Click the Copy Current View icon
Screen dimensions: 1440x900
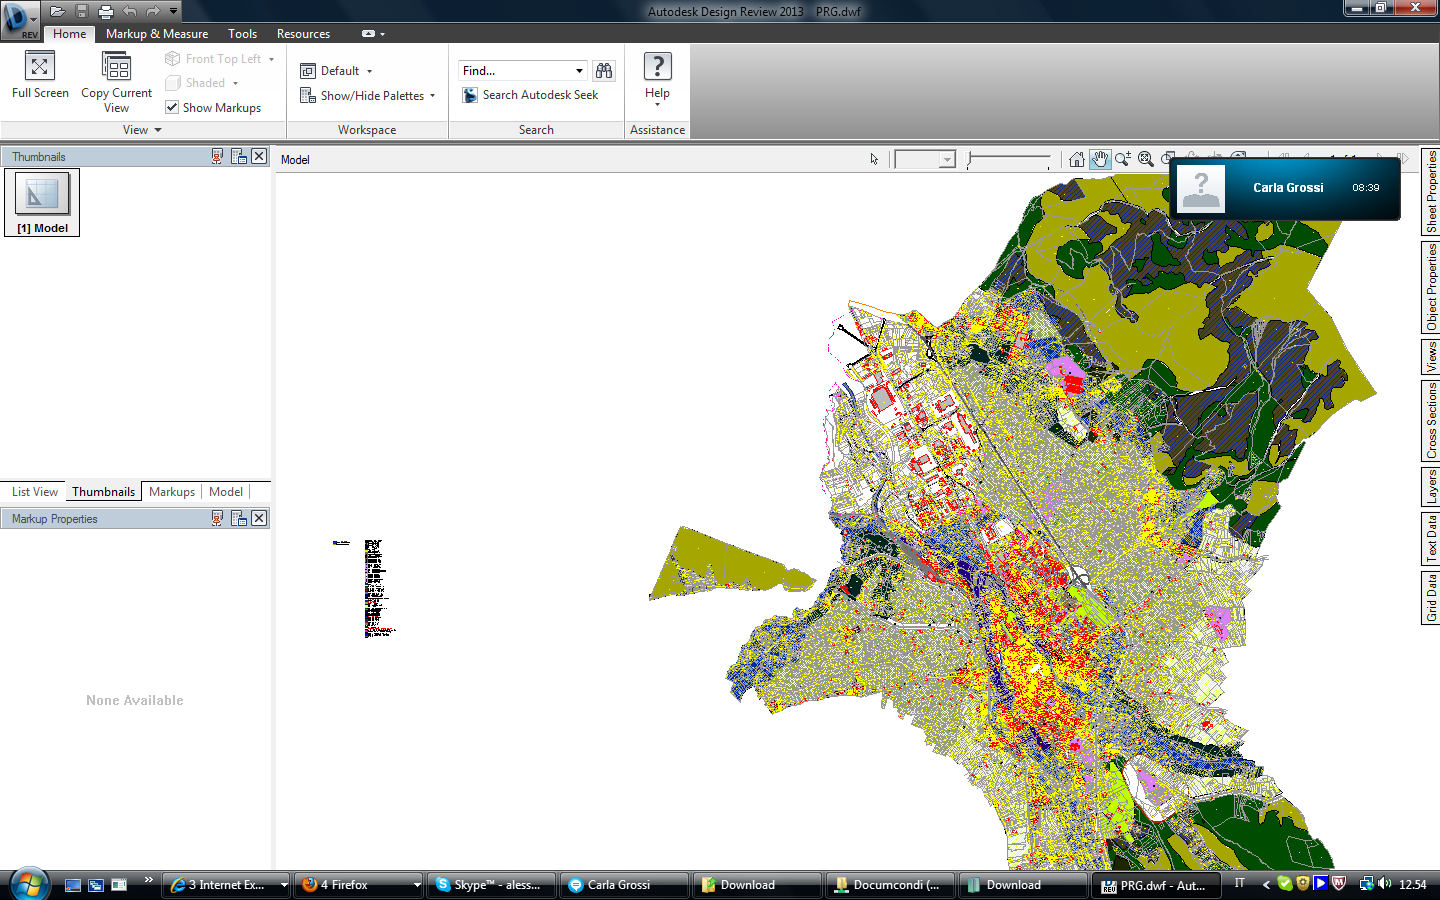tap(116, 67)
